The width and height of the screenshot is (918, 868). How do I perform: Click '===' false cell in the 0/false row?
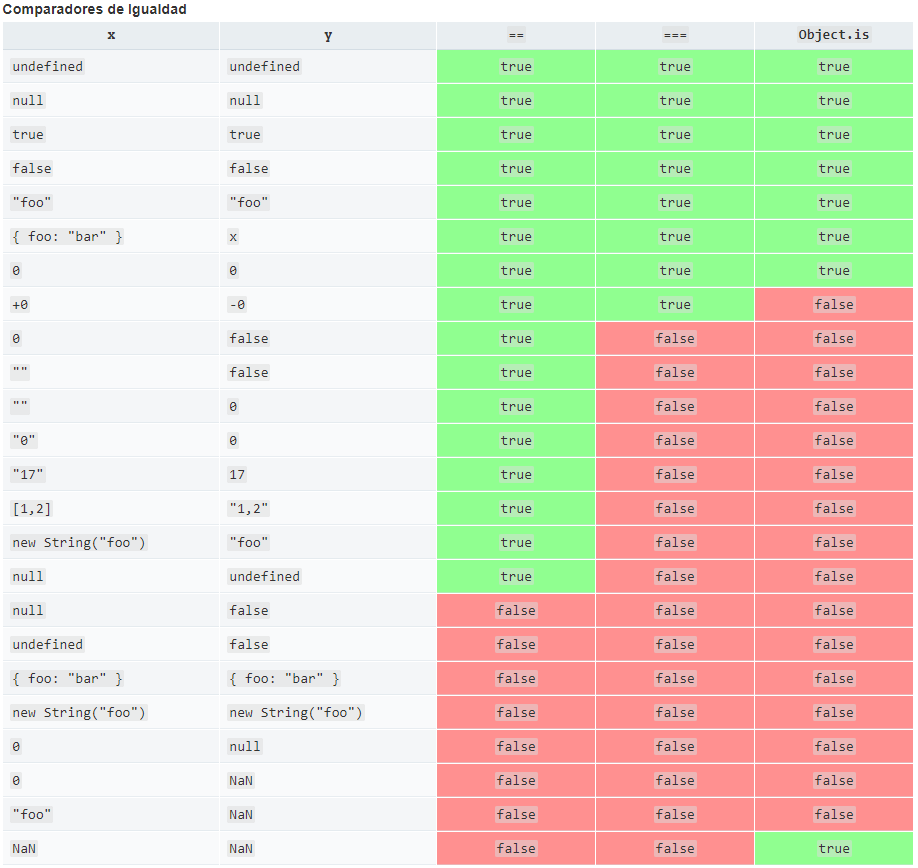coord(675,339)
